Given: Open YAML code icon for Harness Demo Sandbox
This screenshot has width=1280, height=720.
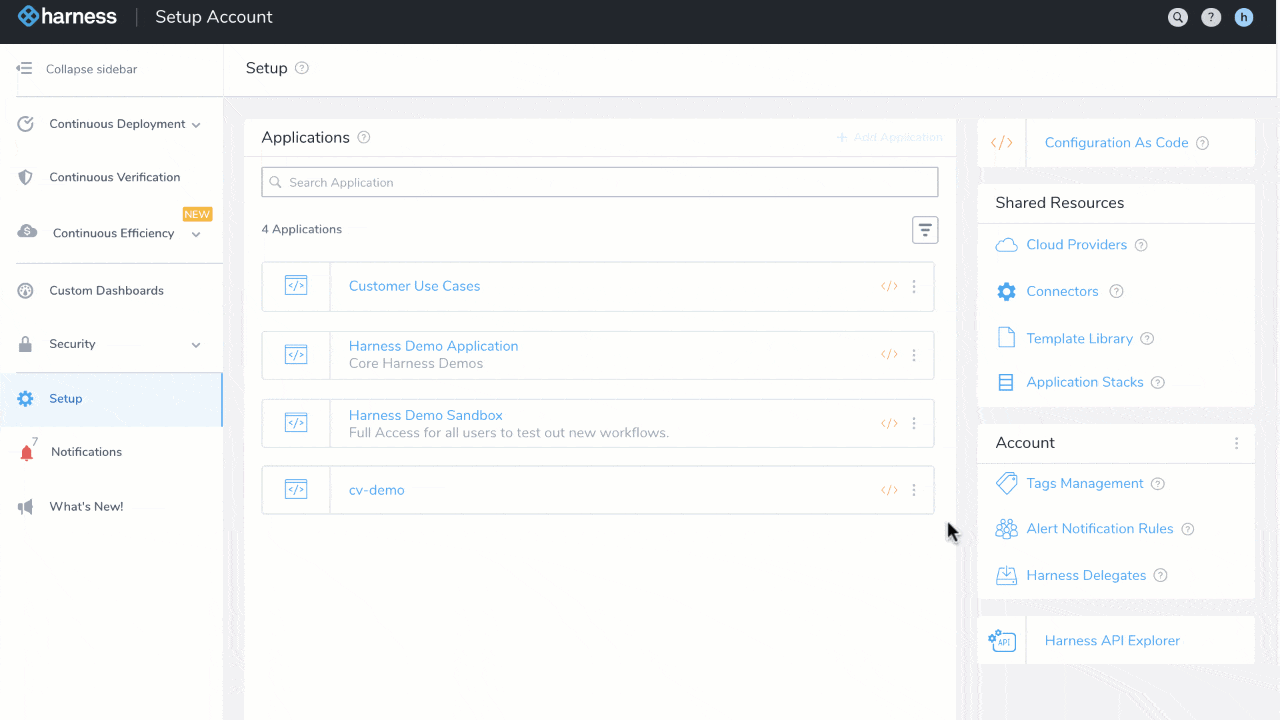Looking at the screenshot, I should [889, 423].
